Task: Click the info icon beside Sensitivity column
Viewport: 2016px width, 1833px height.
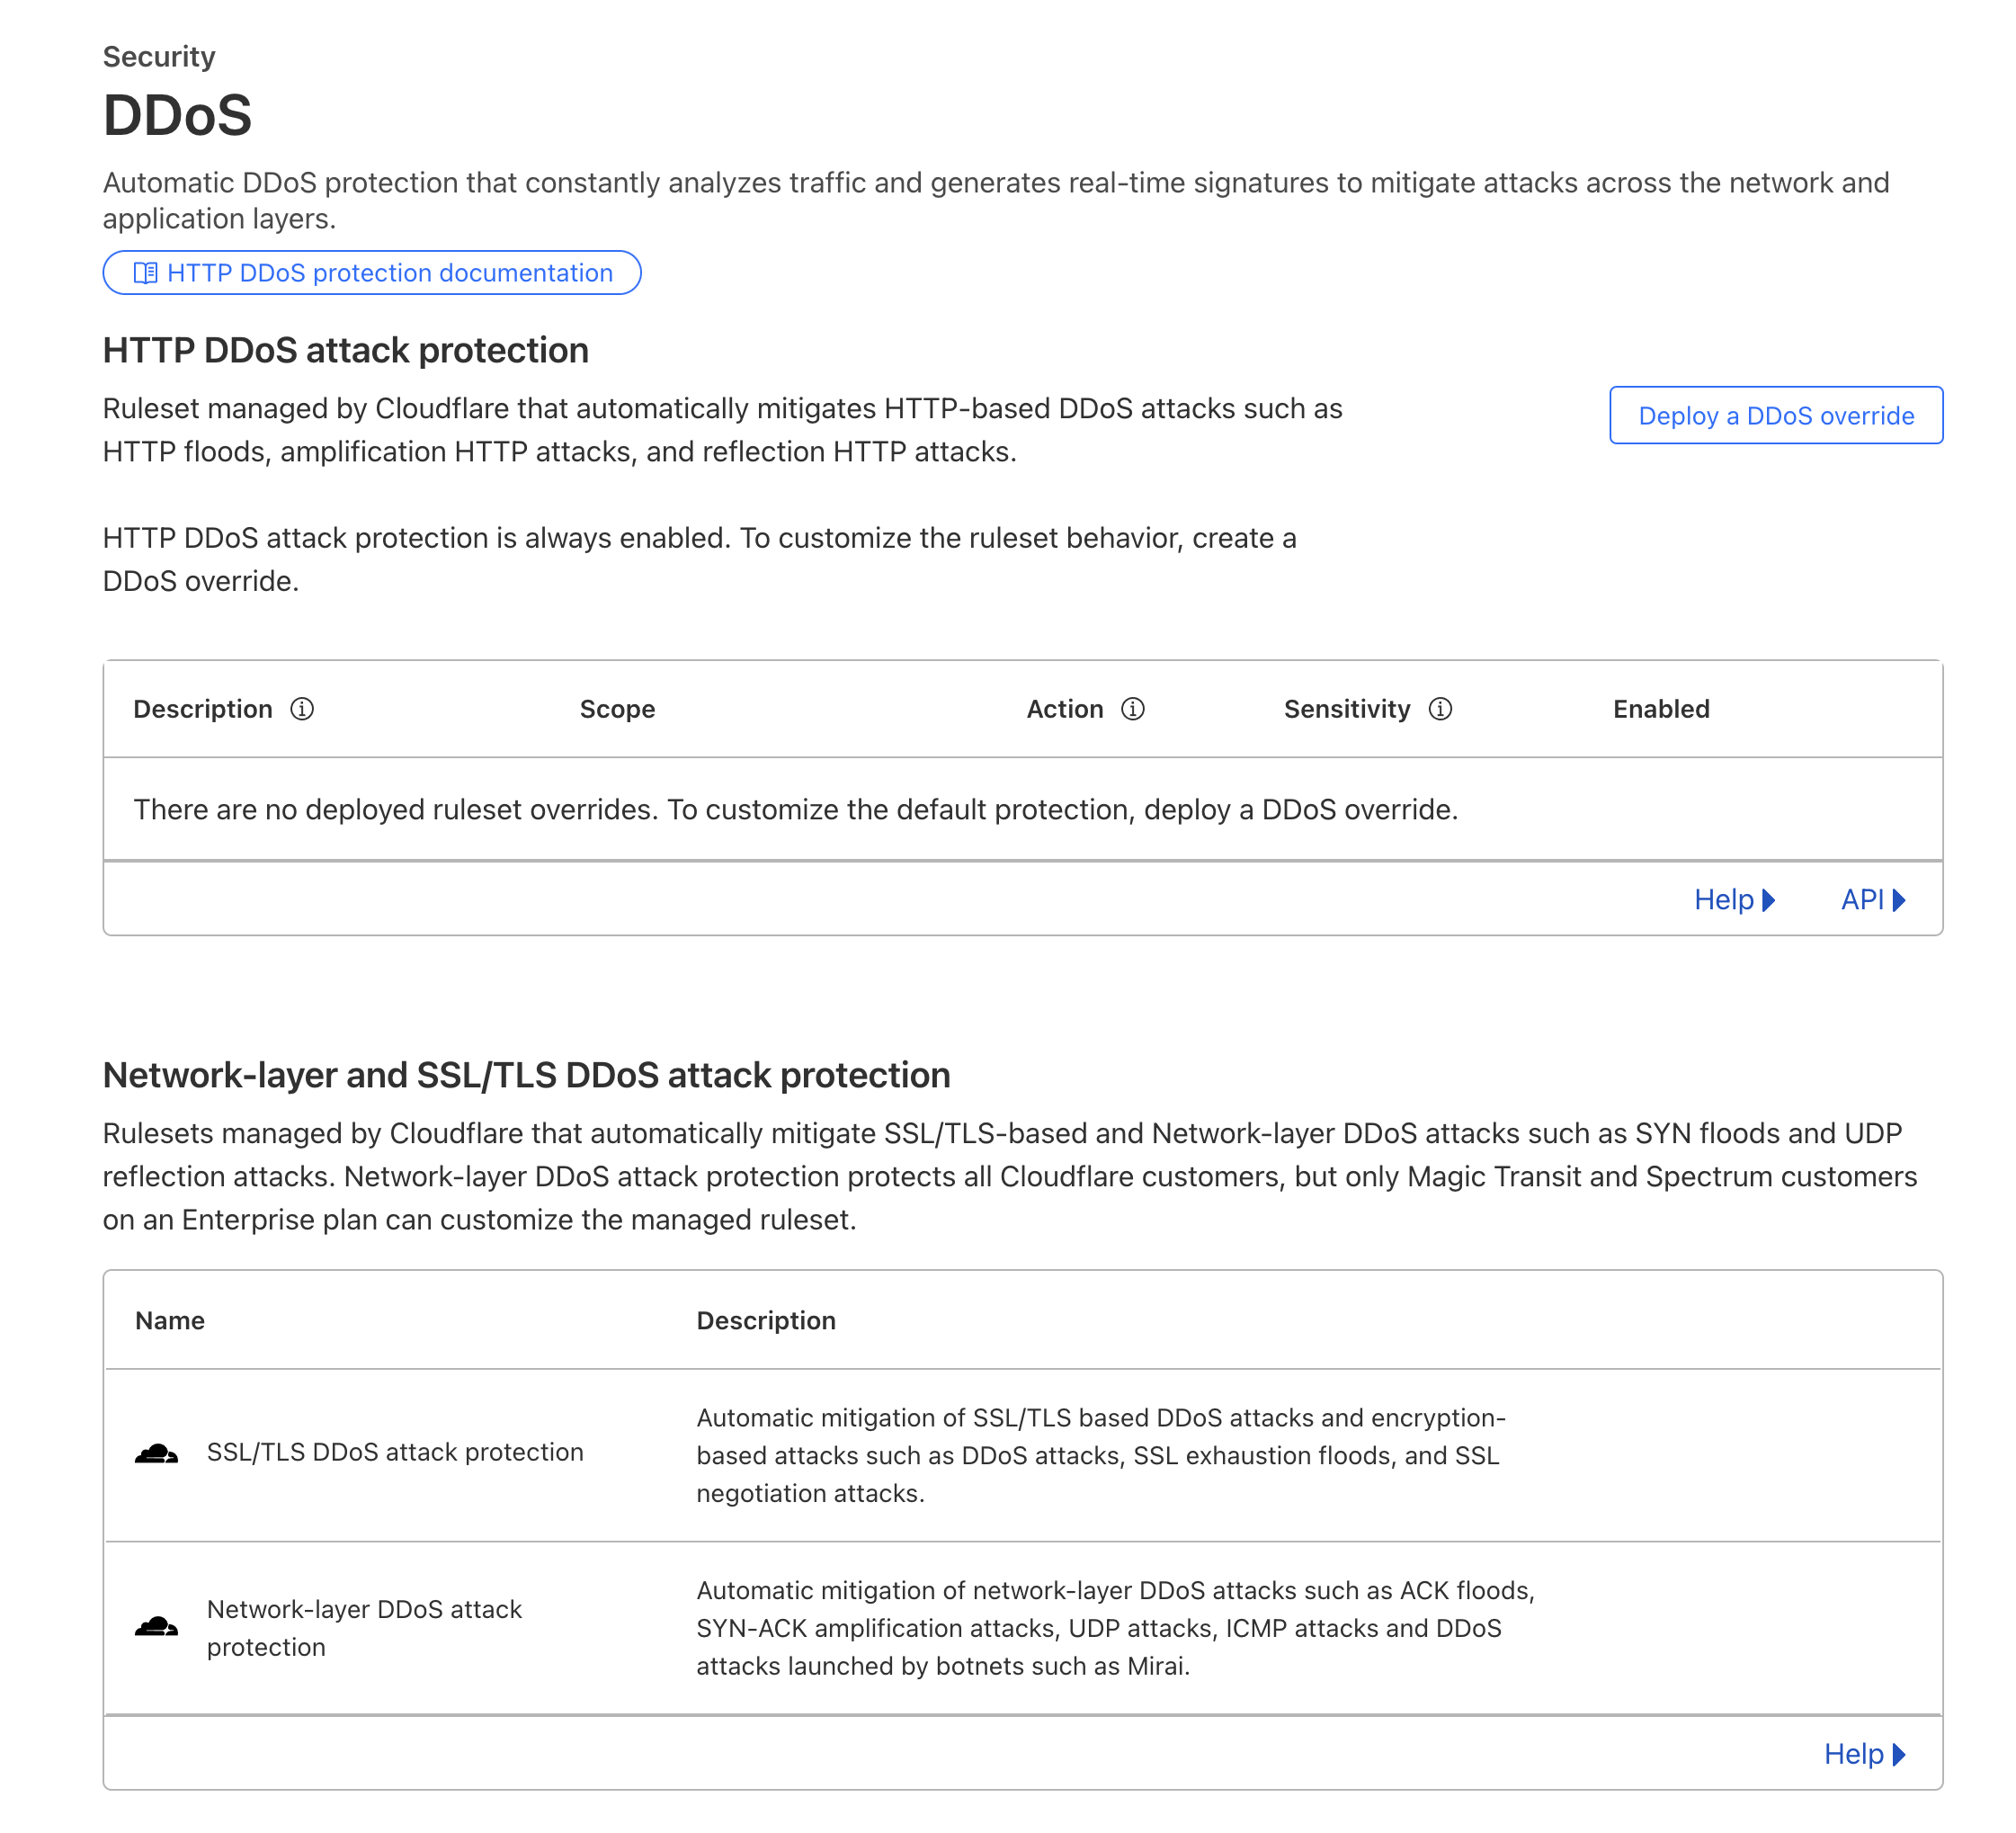Action: click(x=1441, y=708)
